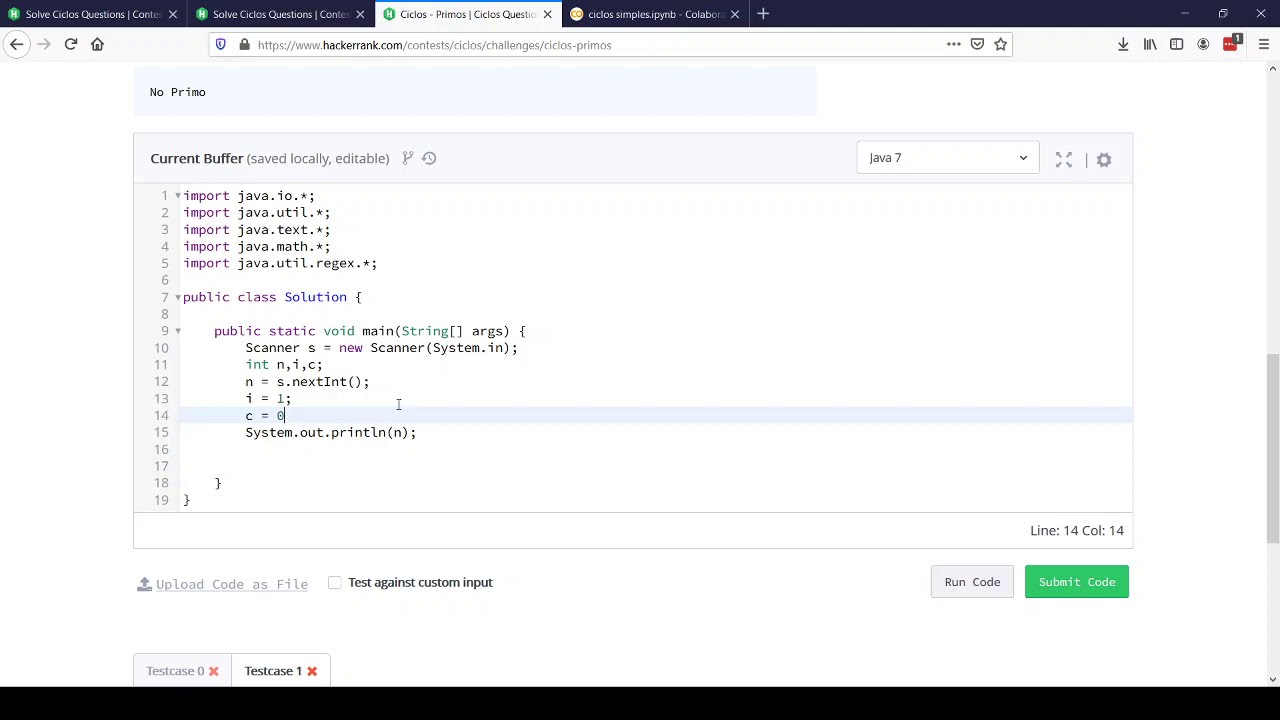This screenshot has width=1280, height=720.
Task: Click the shield tracking protection icon
Action: coord(221,44)
